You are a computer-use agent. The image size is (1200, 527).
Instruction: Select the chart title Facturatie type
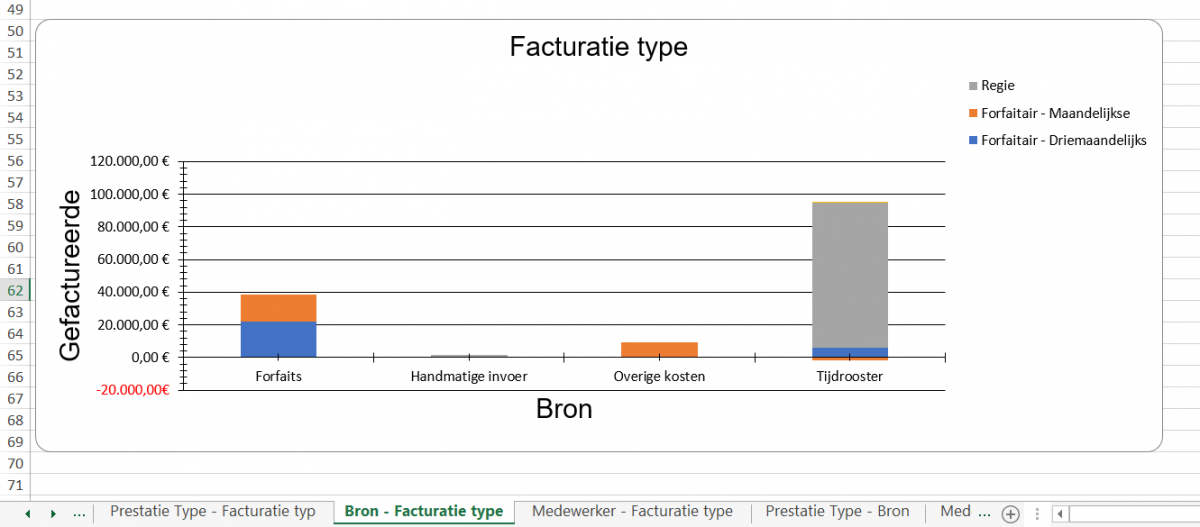(x=598, y=47)
